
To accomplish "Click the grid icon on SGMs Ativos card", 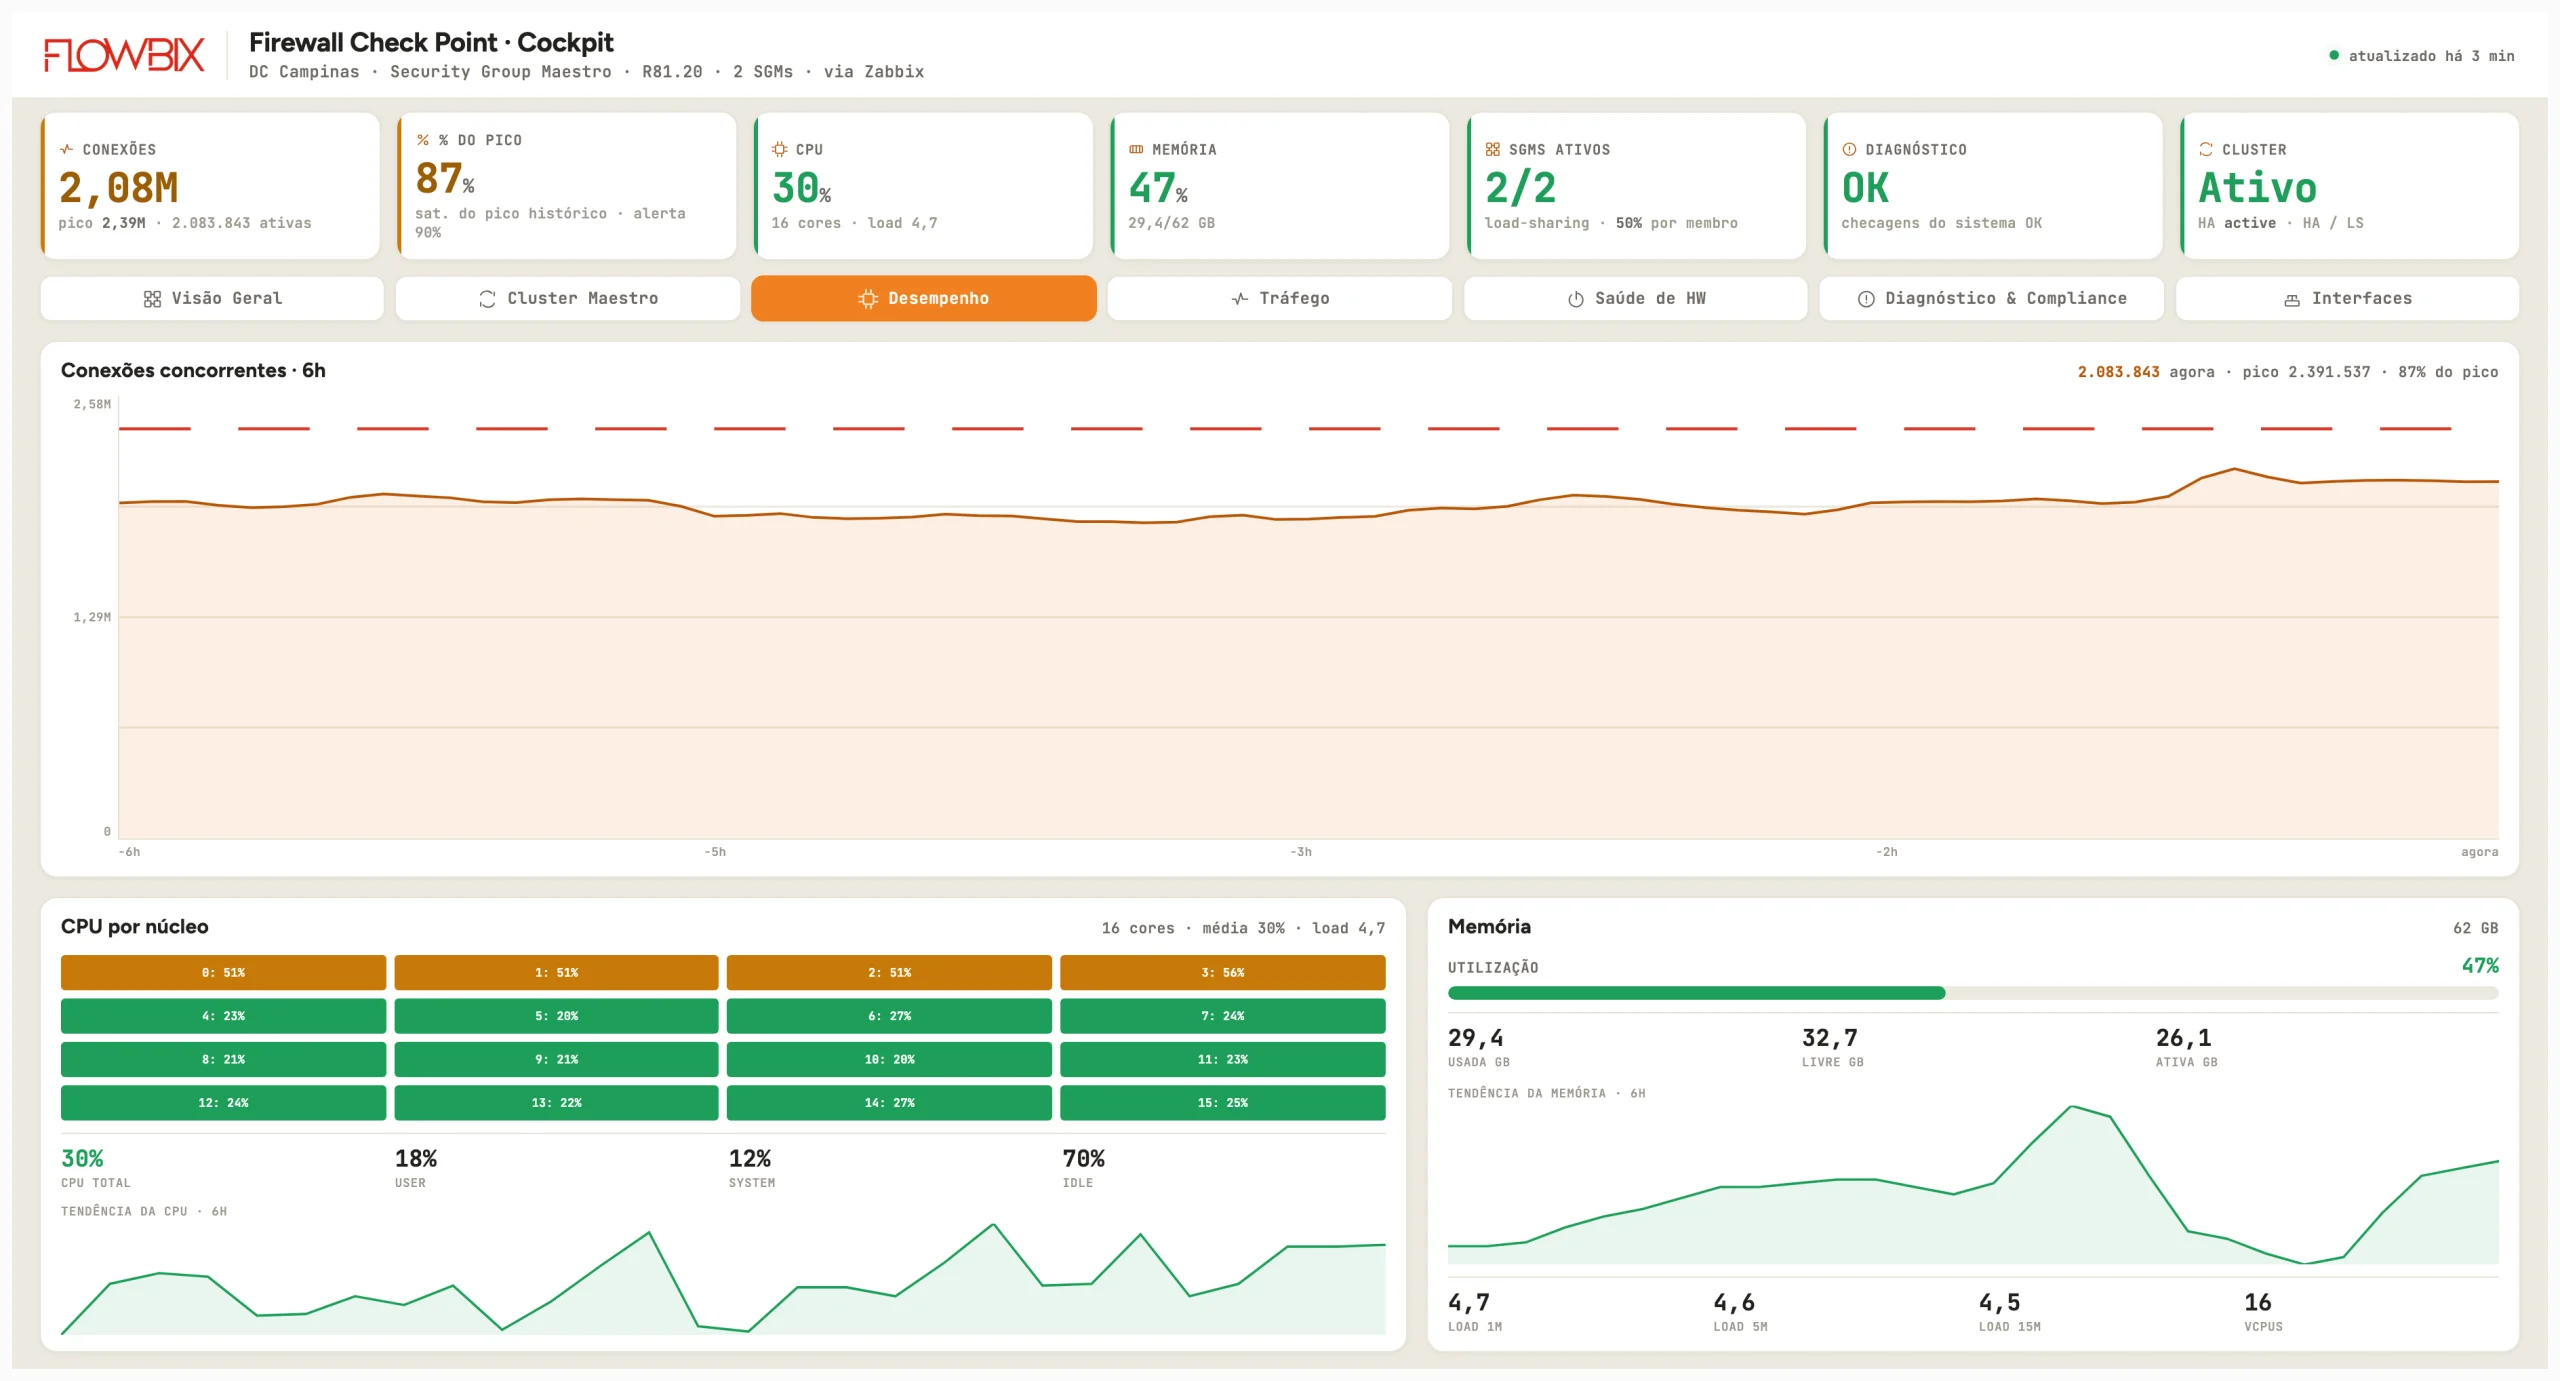I will click(1492, 149).
